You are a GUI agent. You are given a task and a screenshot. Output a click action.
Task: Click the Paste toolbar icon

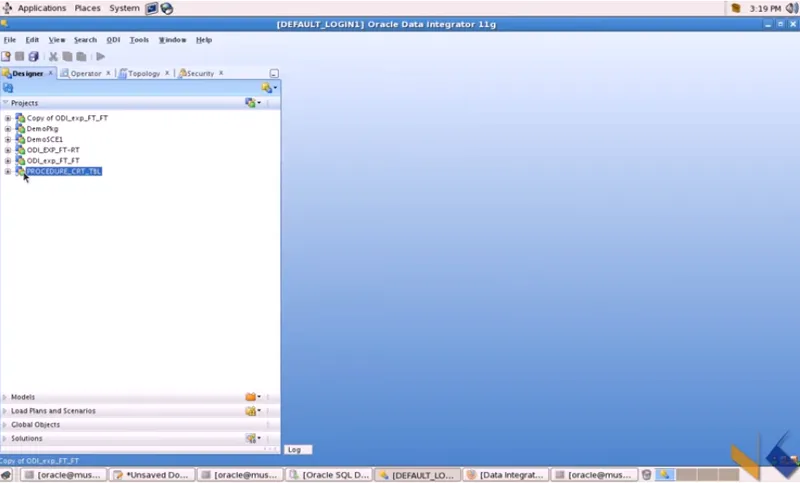coord(81,57)
